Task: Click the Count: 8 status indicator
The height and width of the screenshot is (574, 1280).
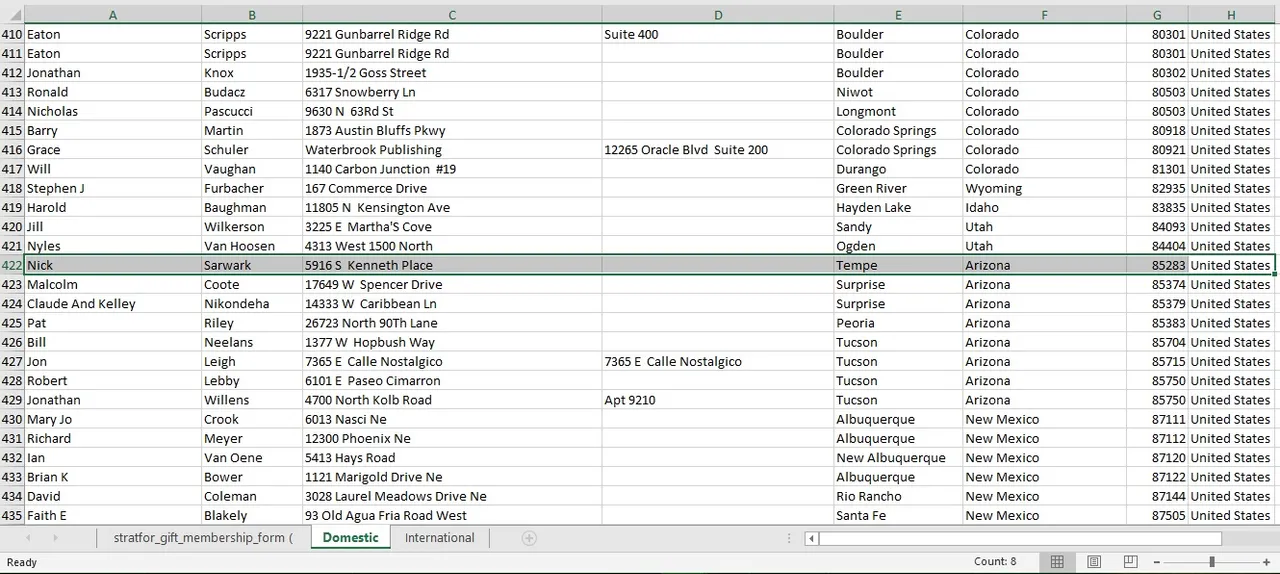Action: click(995, 562)
